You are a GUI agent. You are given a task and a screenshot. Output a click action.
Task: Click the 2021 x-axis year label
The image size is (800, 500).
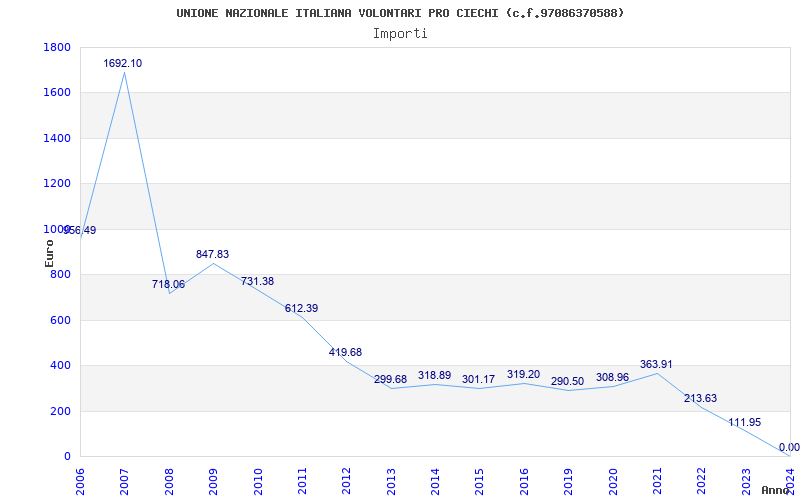(657, 481)
